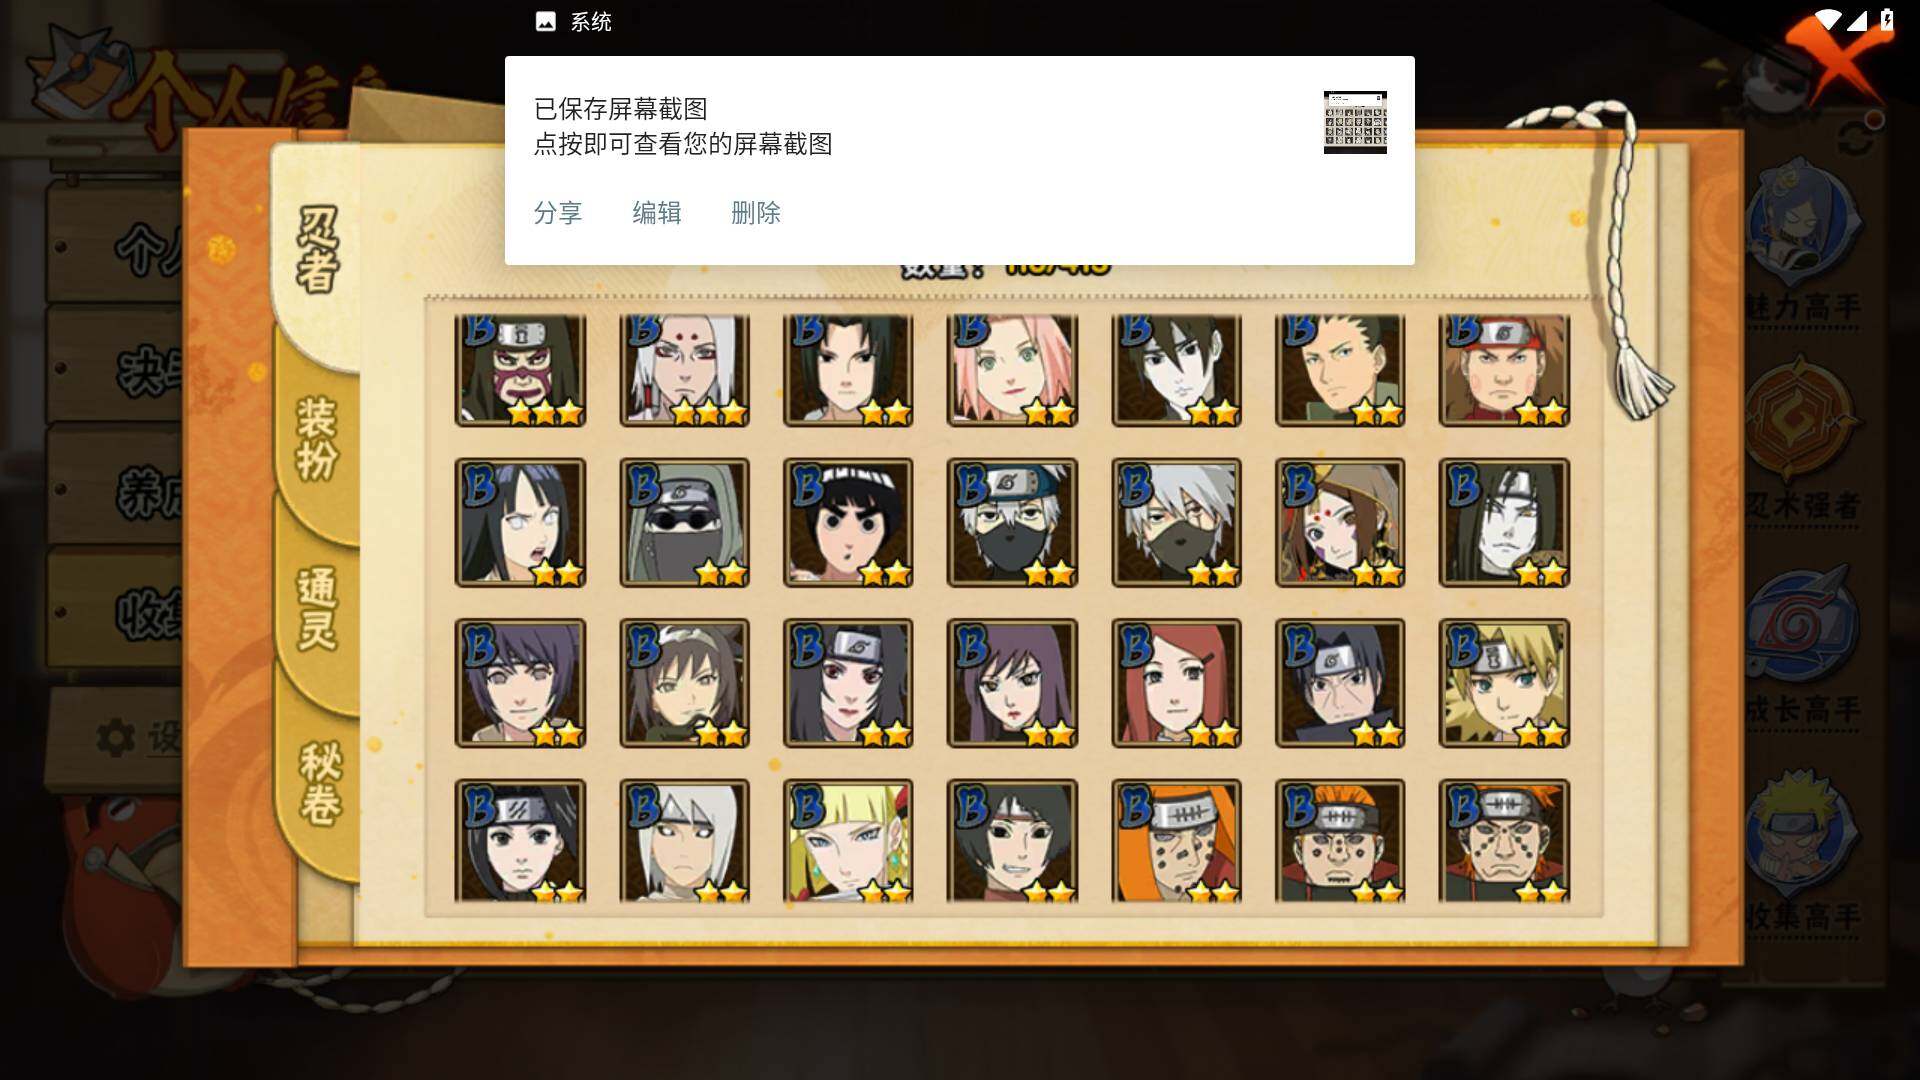Select the purple face-paint Kankuro portrait

[520, 370]
